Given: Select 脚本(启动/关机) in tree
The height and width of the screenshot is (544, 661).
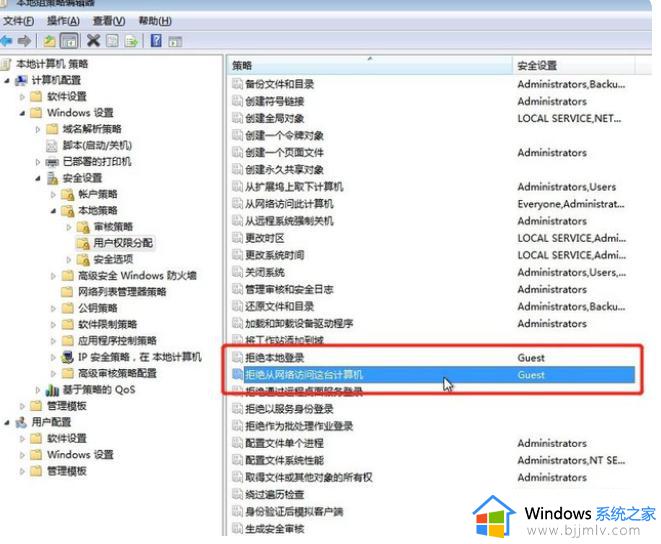Looking at the screenshot, I should coord(97,145).
